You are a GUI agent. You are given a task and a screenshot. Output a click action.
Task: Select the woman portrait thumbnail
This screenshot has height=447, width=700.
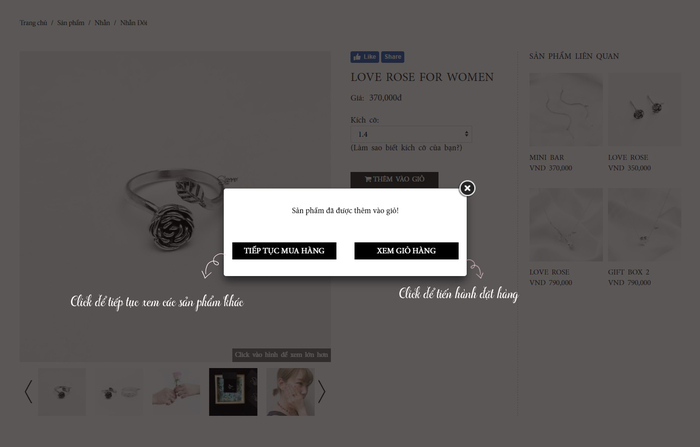pyautogui.click(x=291, y=392)
